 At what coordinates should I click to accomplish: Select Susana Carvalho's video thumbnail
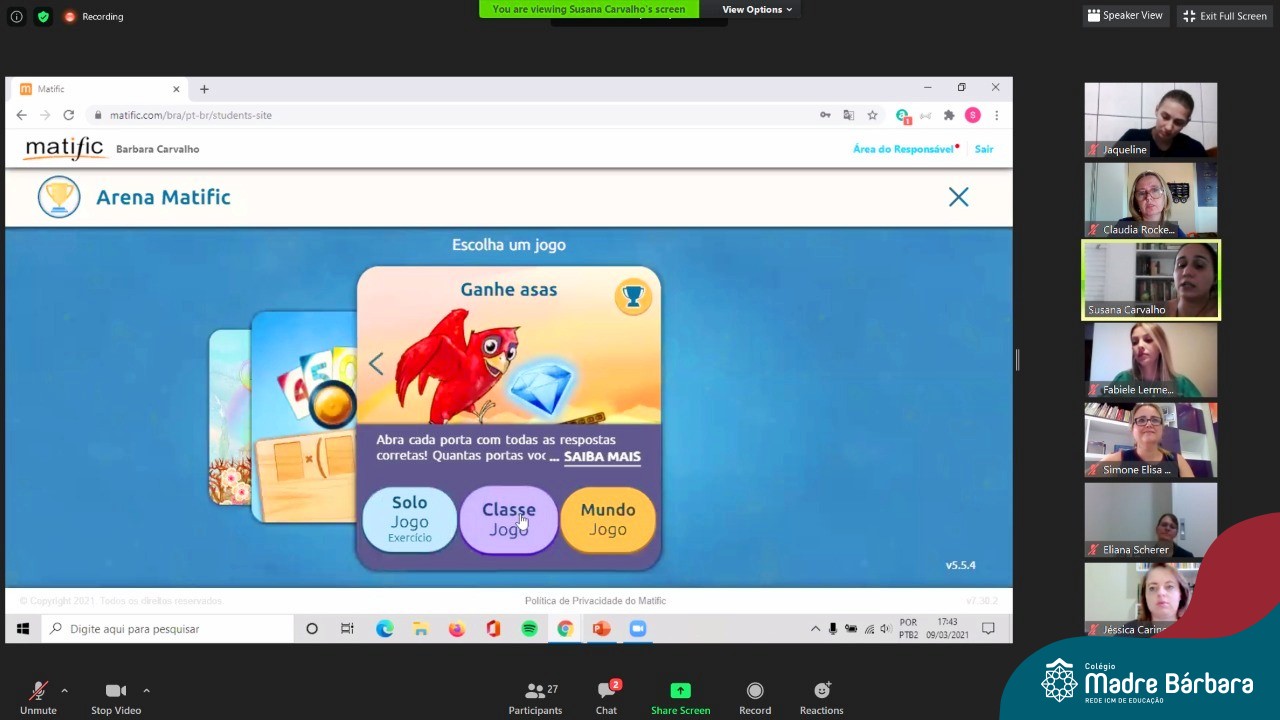[1151, 279]
